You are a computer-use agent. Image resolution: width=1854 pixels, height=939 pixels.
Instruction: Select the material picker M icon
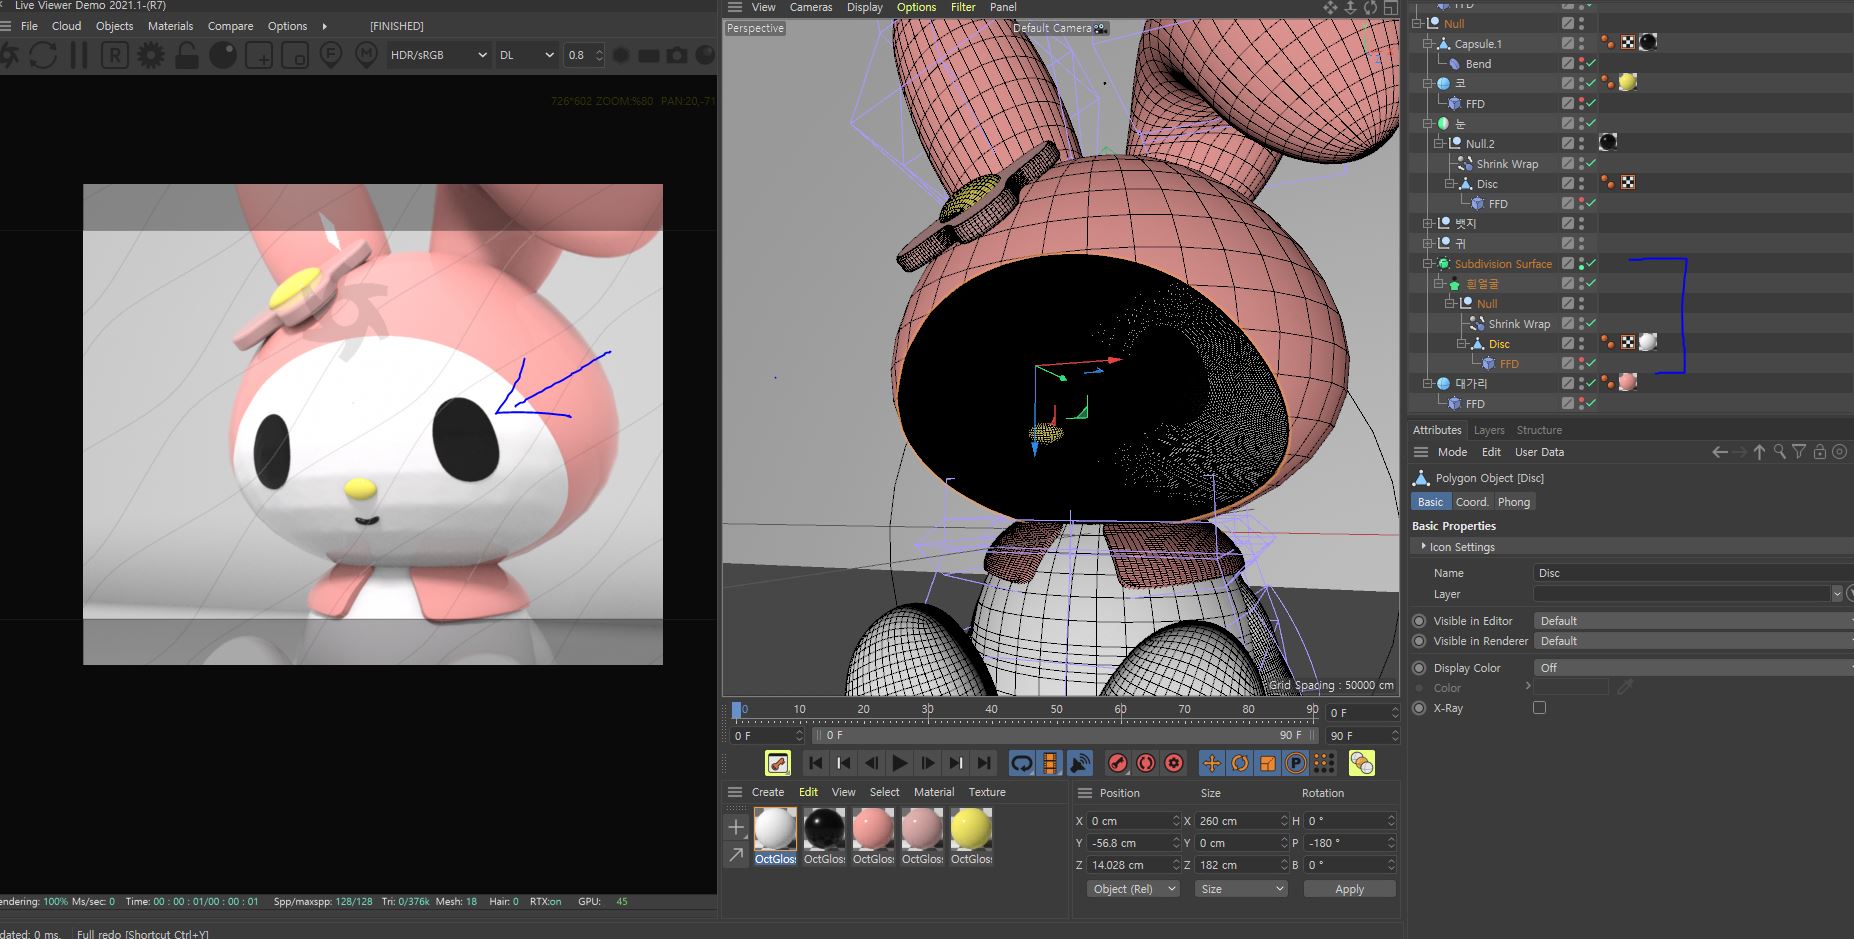point(367,55)
